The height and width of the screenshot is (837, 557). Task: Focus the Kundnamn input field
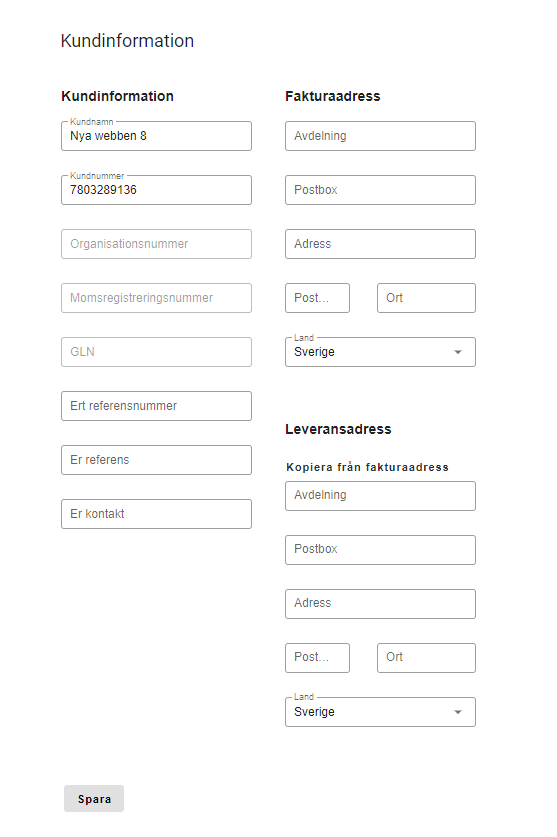156,136
